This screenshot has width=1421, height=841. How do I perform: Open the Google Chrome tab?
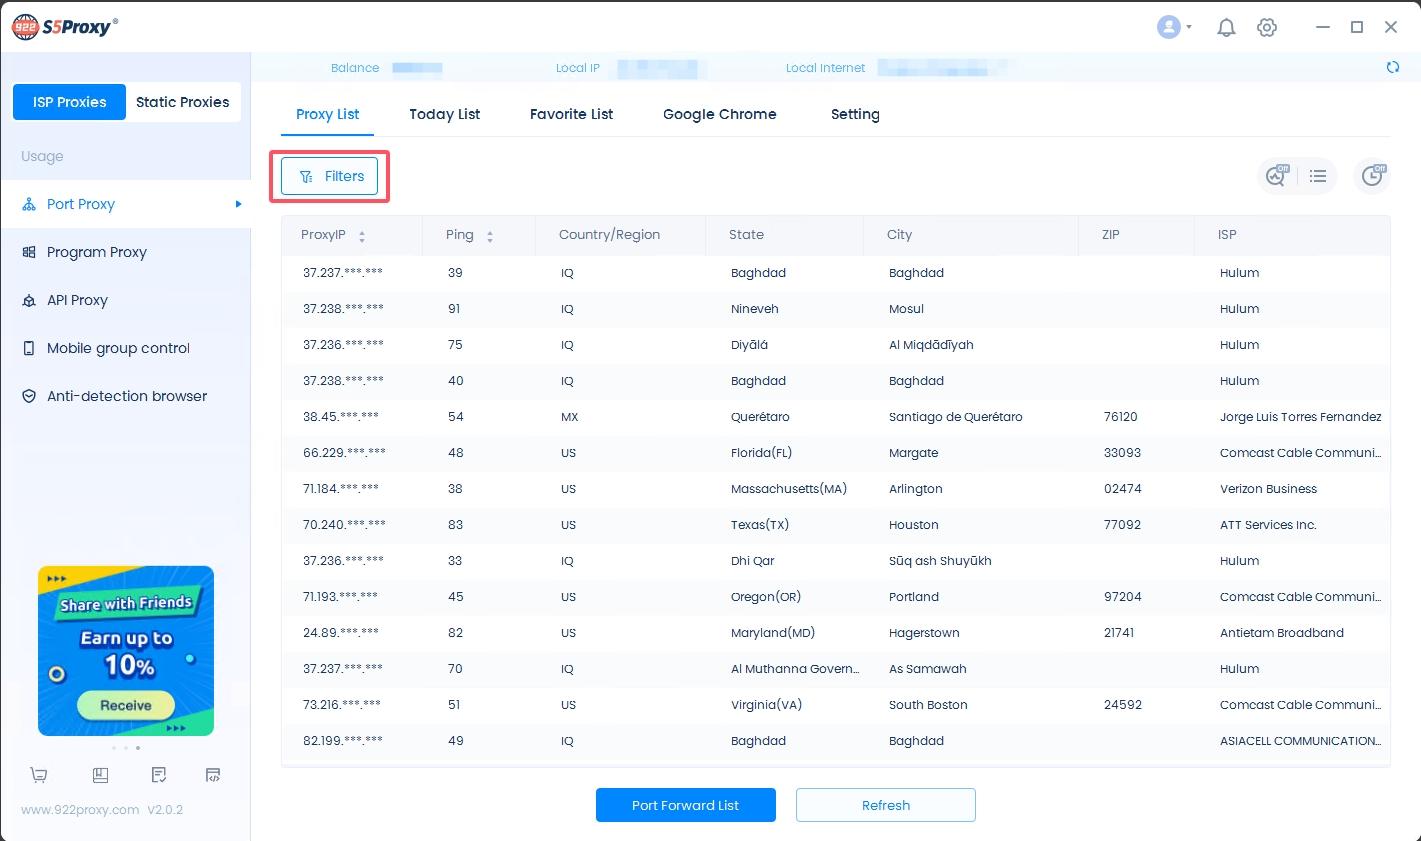pyautogui.click(x=719, y=114)
